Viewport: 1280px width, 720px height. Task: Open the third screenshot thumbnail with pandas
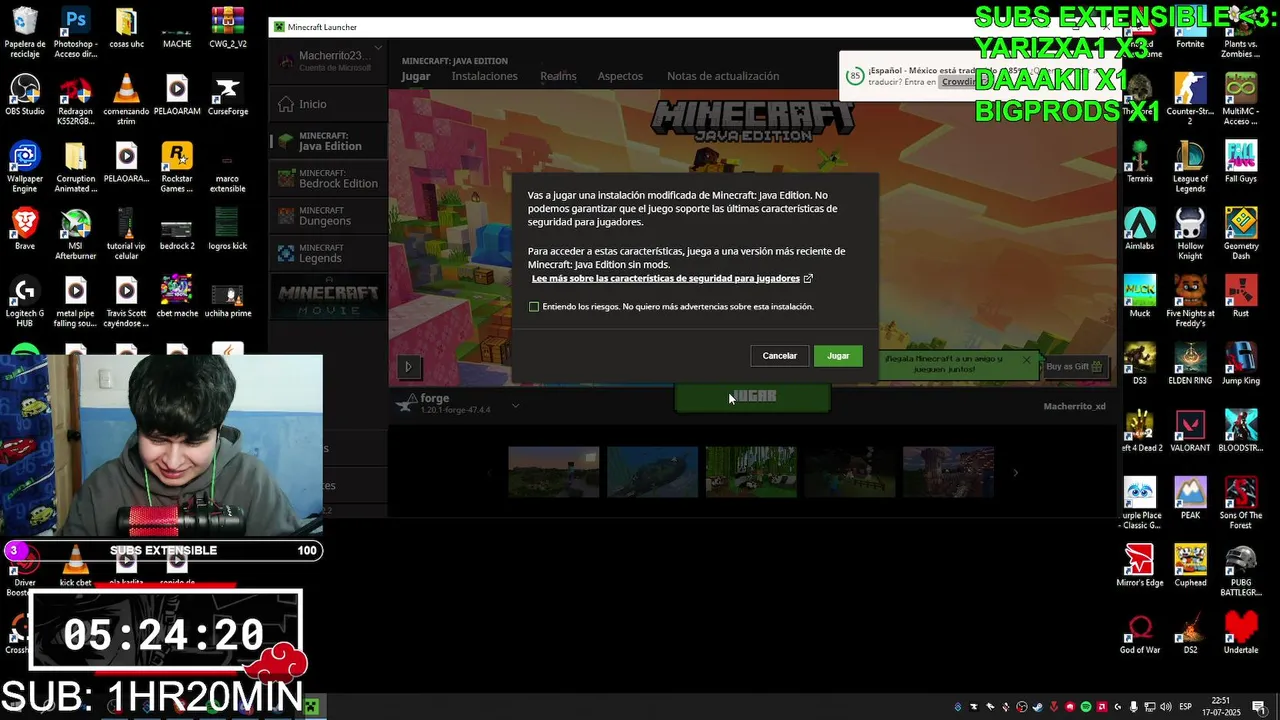tap(751, 472)
